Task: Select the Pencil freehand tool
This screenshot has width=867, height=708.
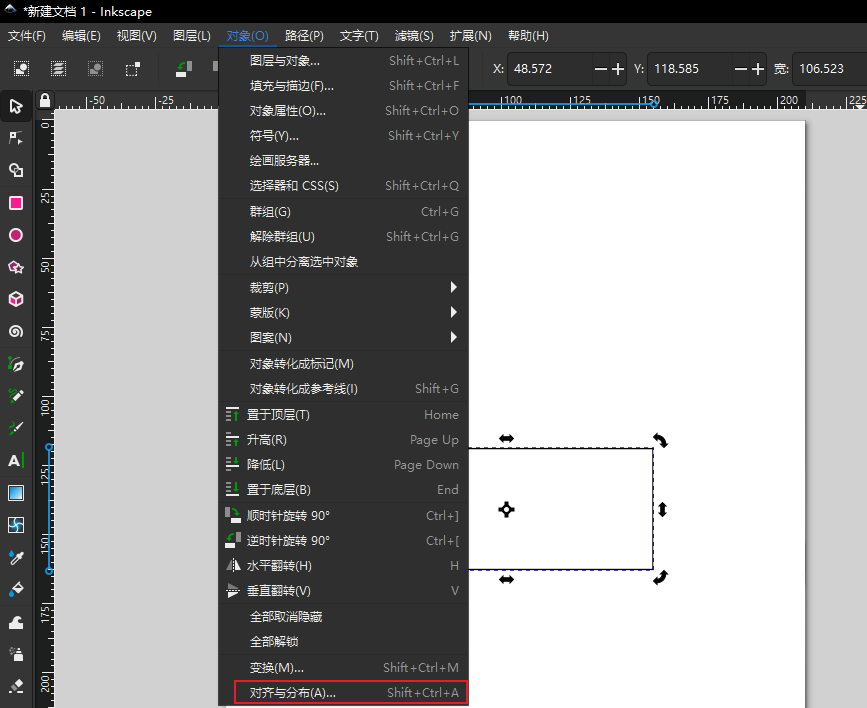Action: pos(16,395)
